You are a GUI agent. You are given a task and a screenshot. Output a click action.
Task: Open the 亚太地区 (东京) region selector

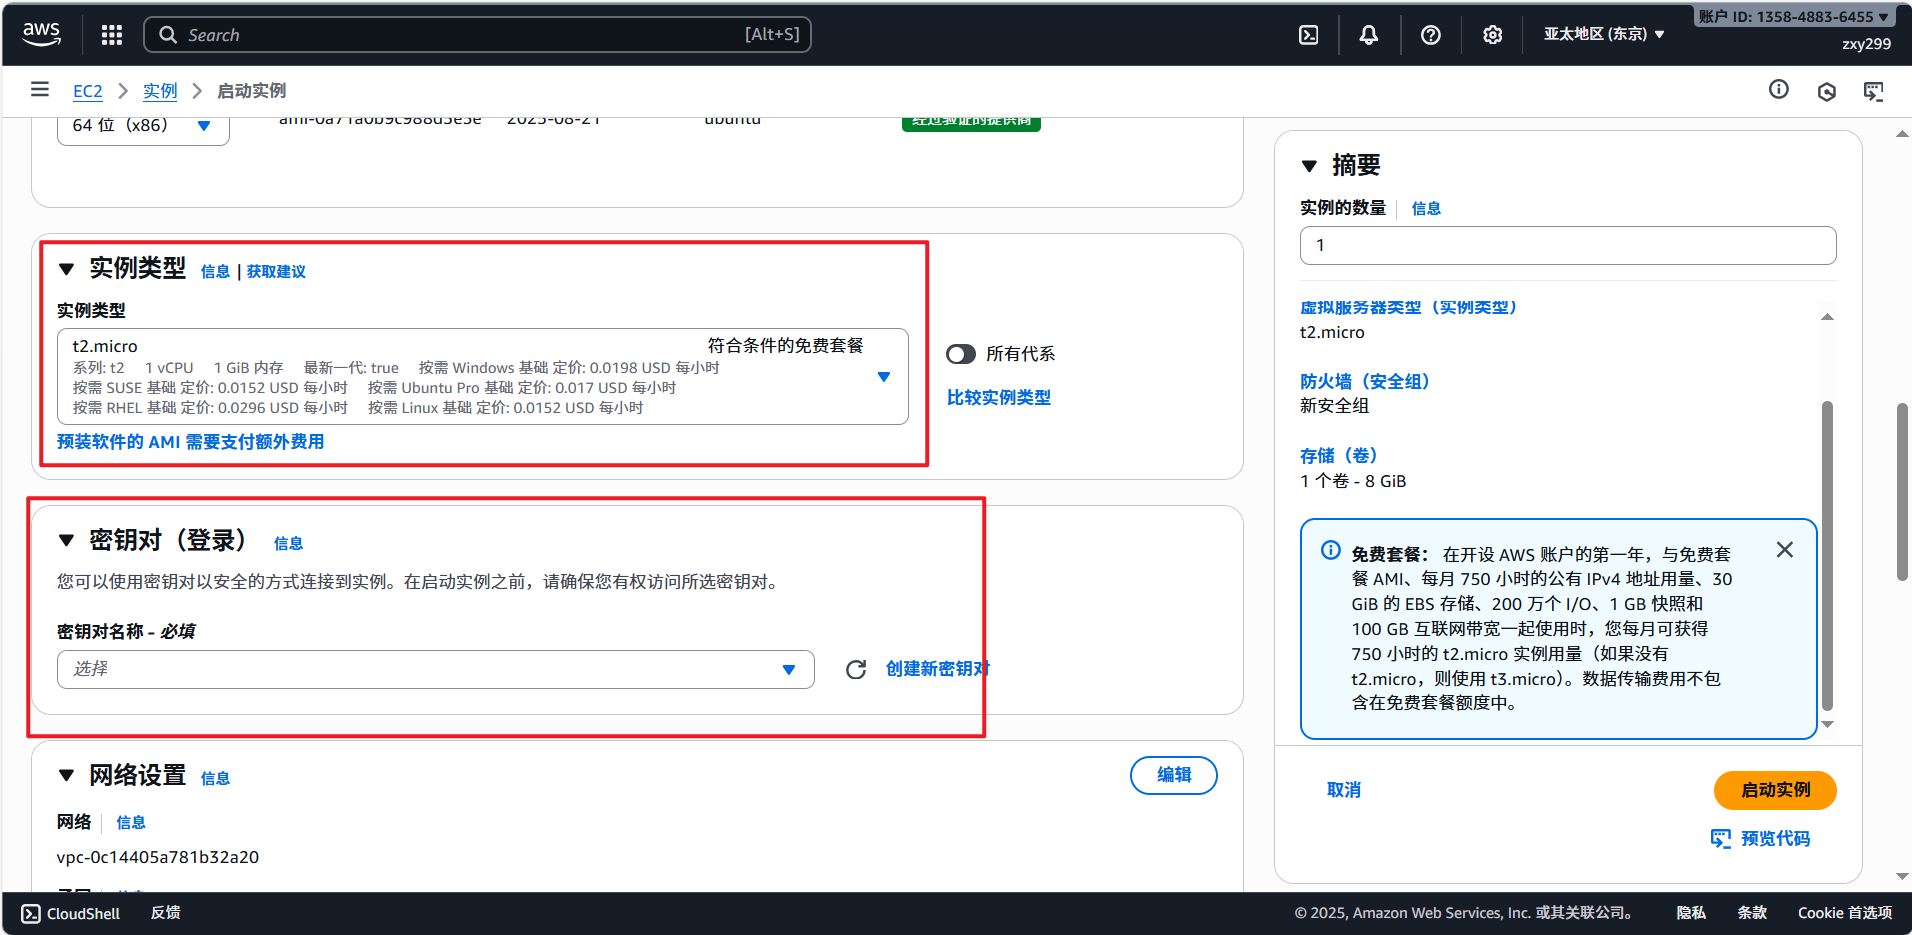1604,34
